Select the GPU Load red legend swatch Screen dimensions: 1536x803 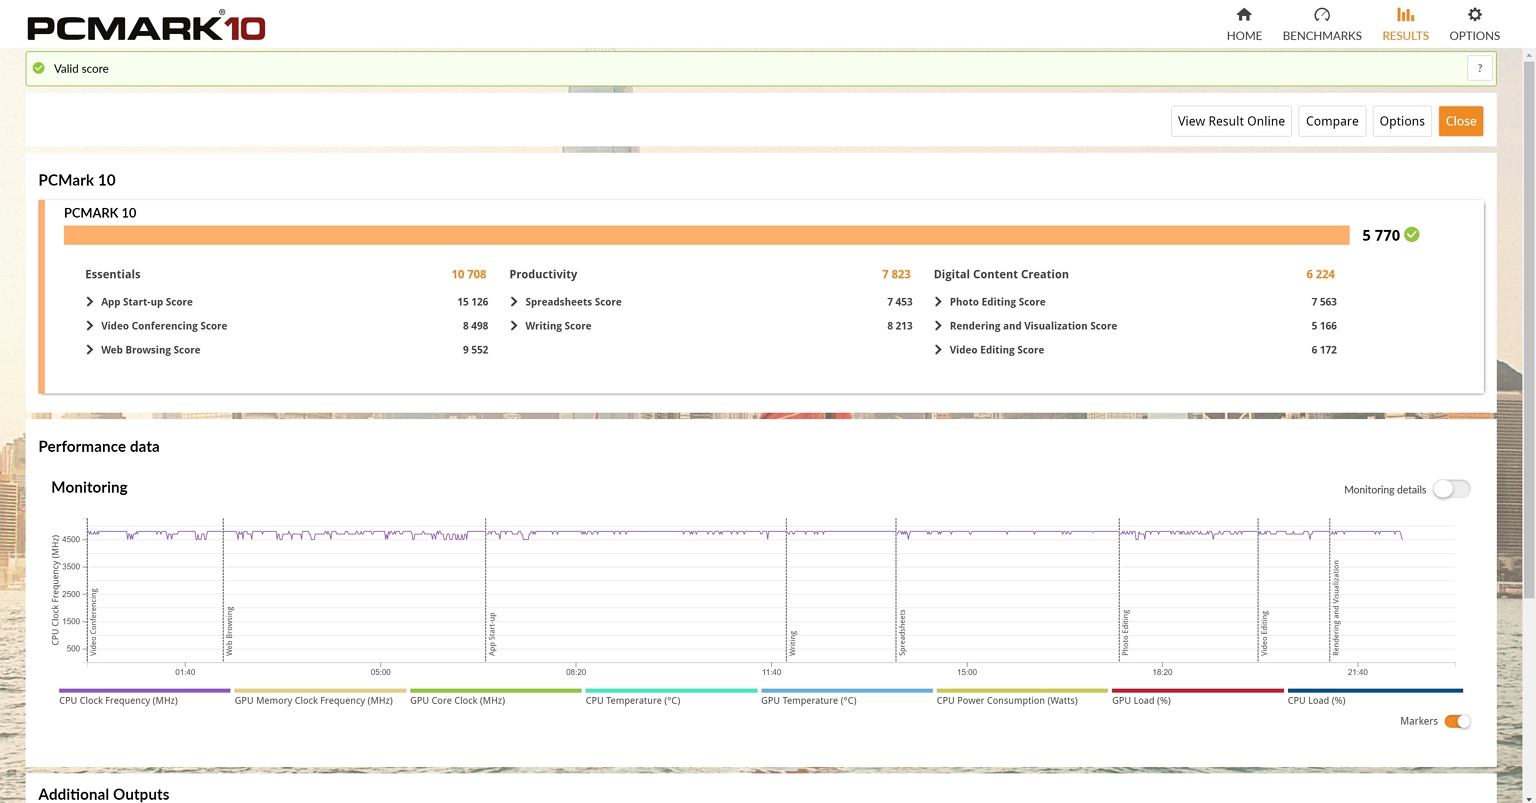(x=1198, y=691)
